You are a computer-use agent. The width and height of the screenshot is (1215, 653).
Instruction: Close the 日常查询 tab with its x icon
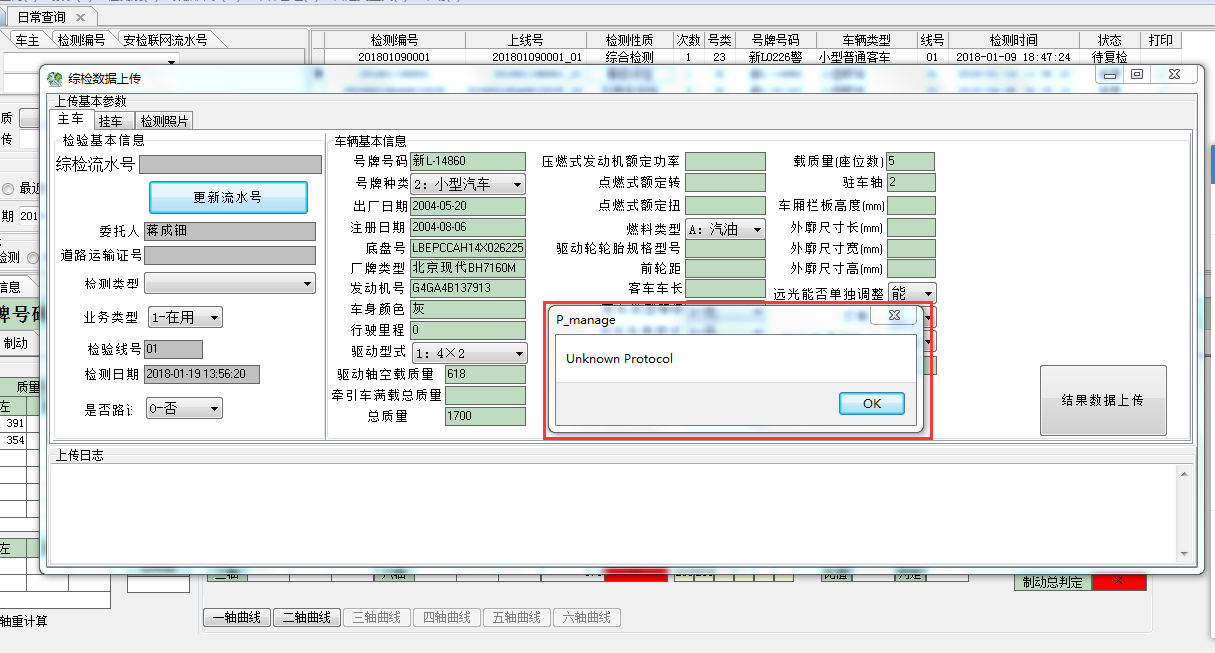80,17
